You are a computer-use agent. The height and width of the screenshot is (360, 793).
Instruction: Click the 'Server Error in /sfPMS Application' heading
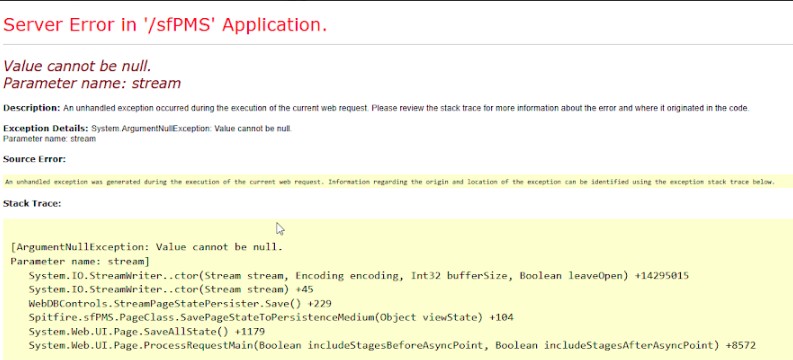pyautogui.click(x=165, y=25)
